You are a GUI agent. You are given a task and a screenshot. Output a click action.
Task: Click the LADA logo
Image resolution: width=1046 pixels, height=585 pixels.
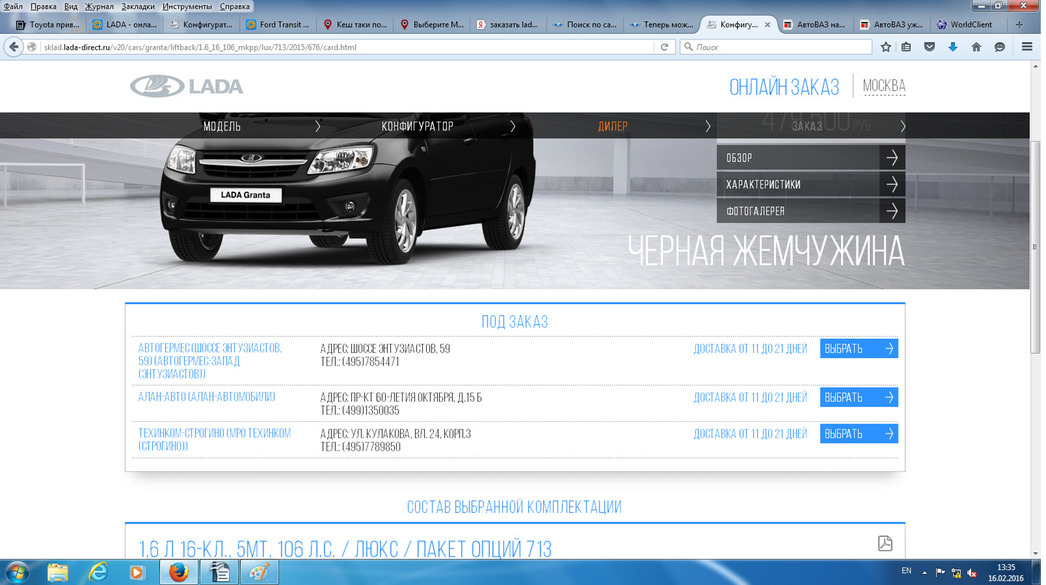click(187, 86)
